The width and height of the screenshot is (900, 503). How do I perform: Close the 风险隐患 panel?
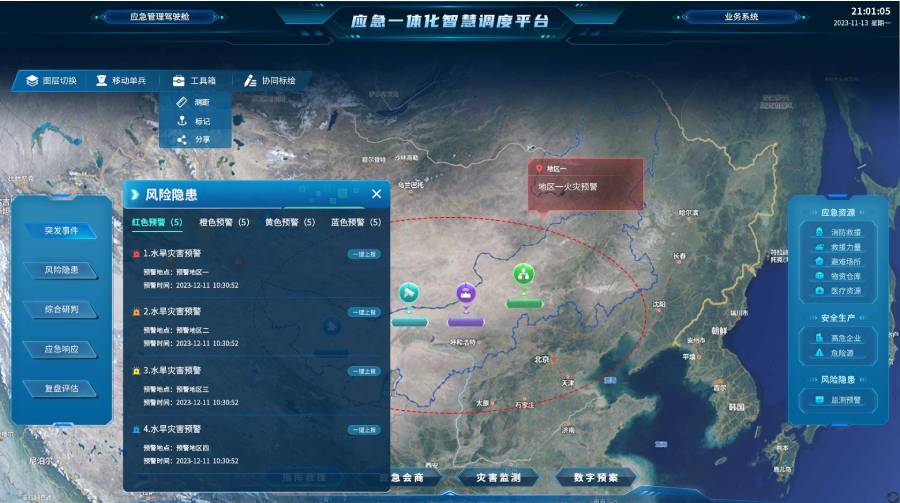(377, 194)
